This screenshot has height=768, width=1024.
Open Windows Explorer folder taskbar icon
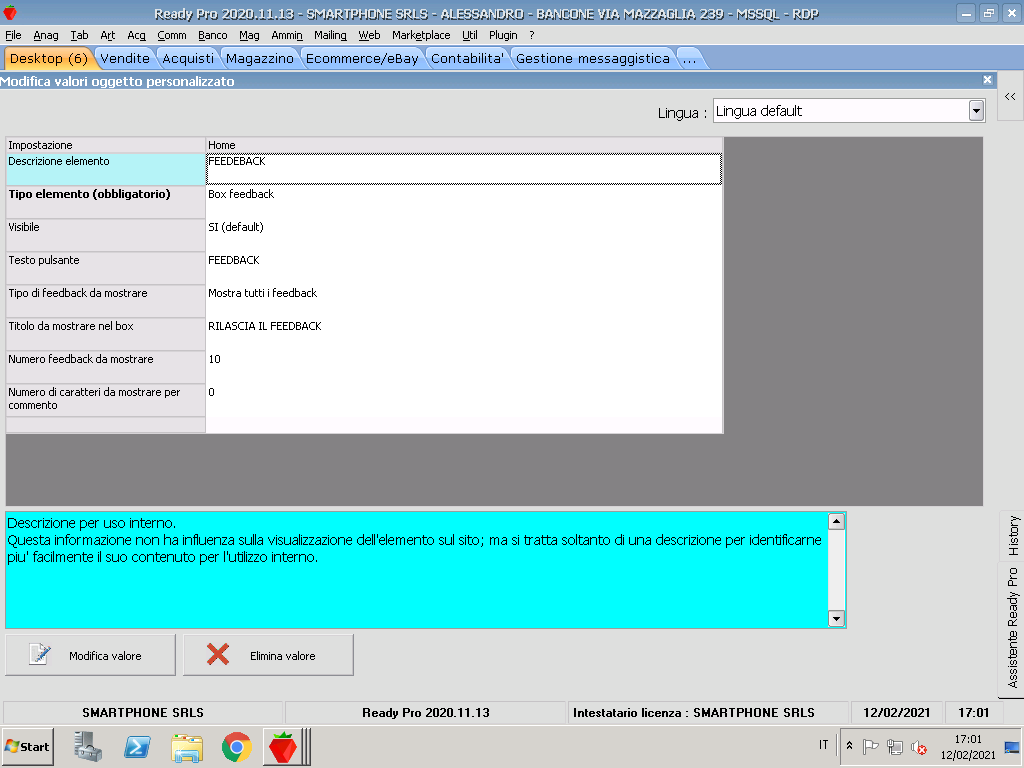click(187, 747)
